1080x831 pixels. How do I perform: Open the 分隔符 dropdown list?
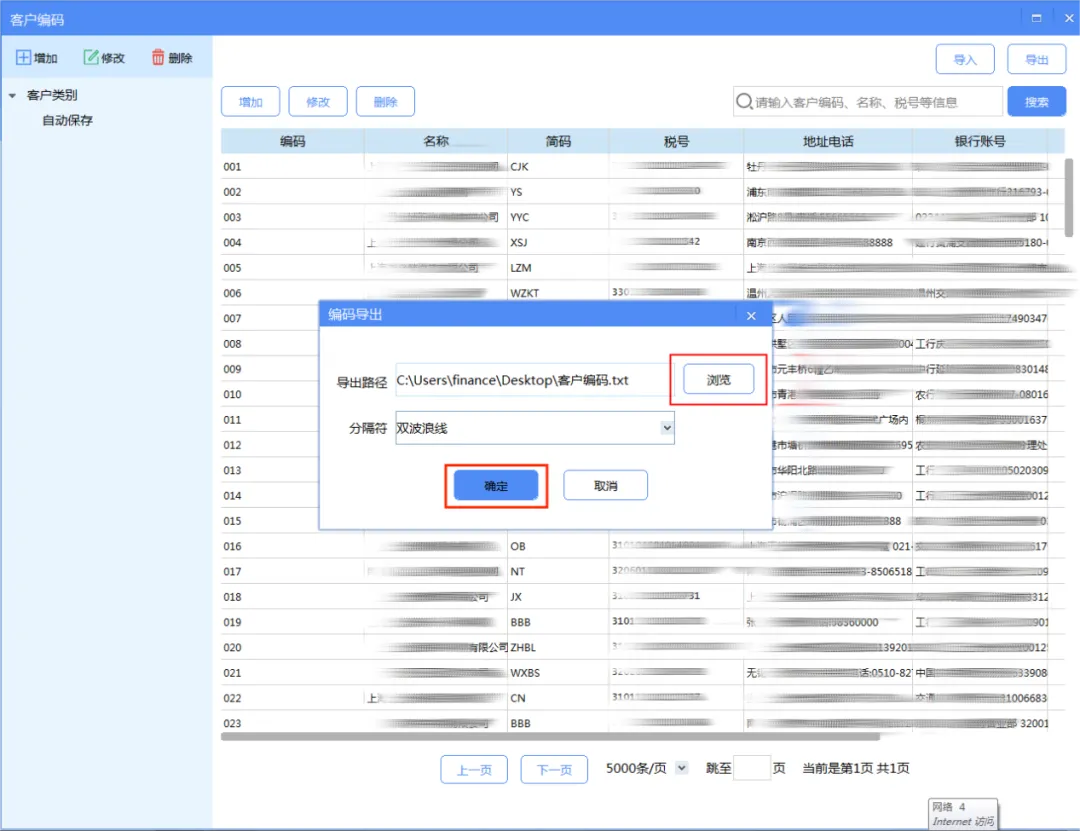(666, 428)
